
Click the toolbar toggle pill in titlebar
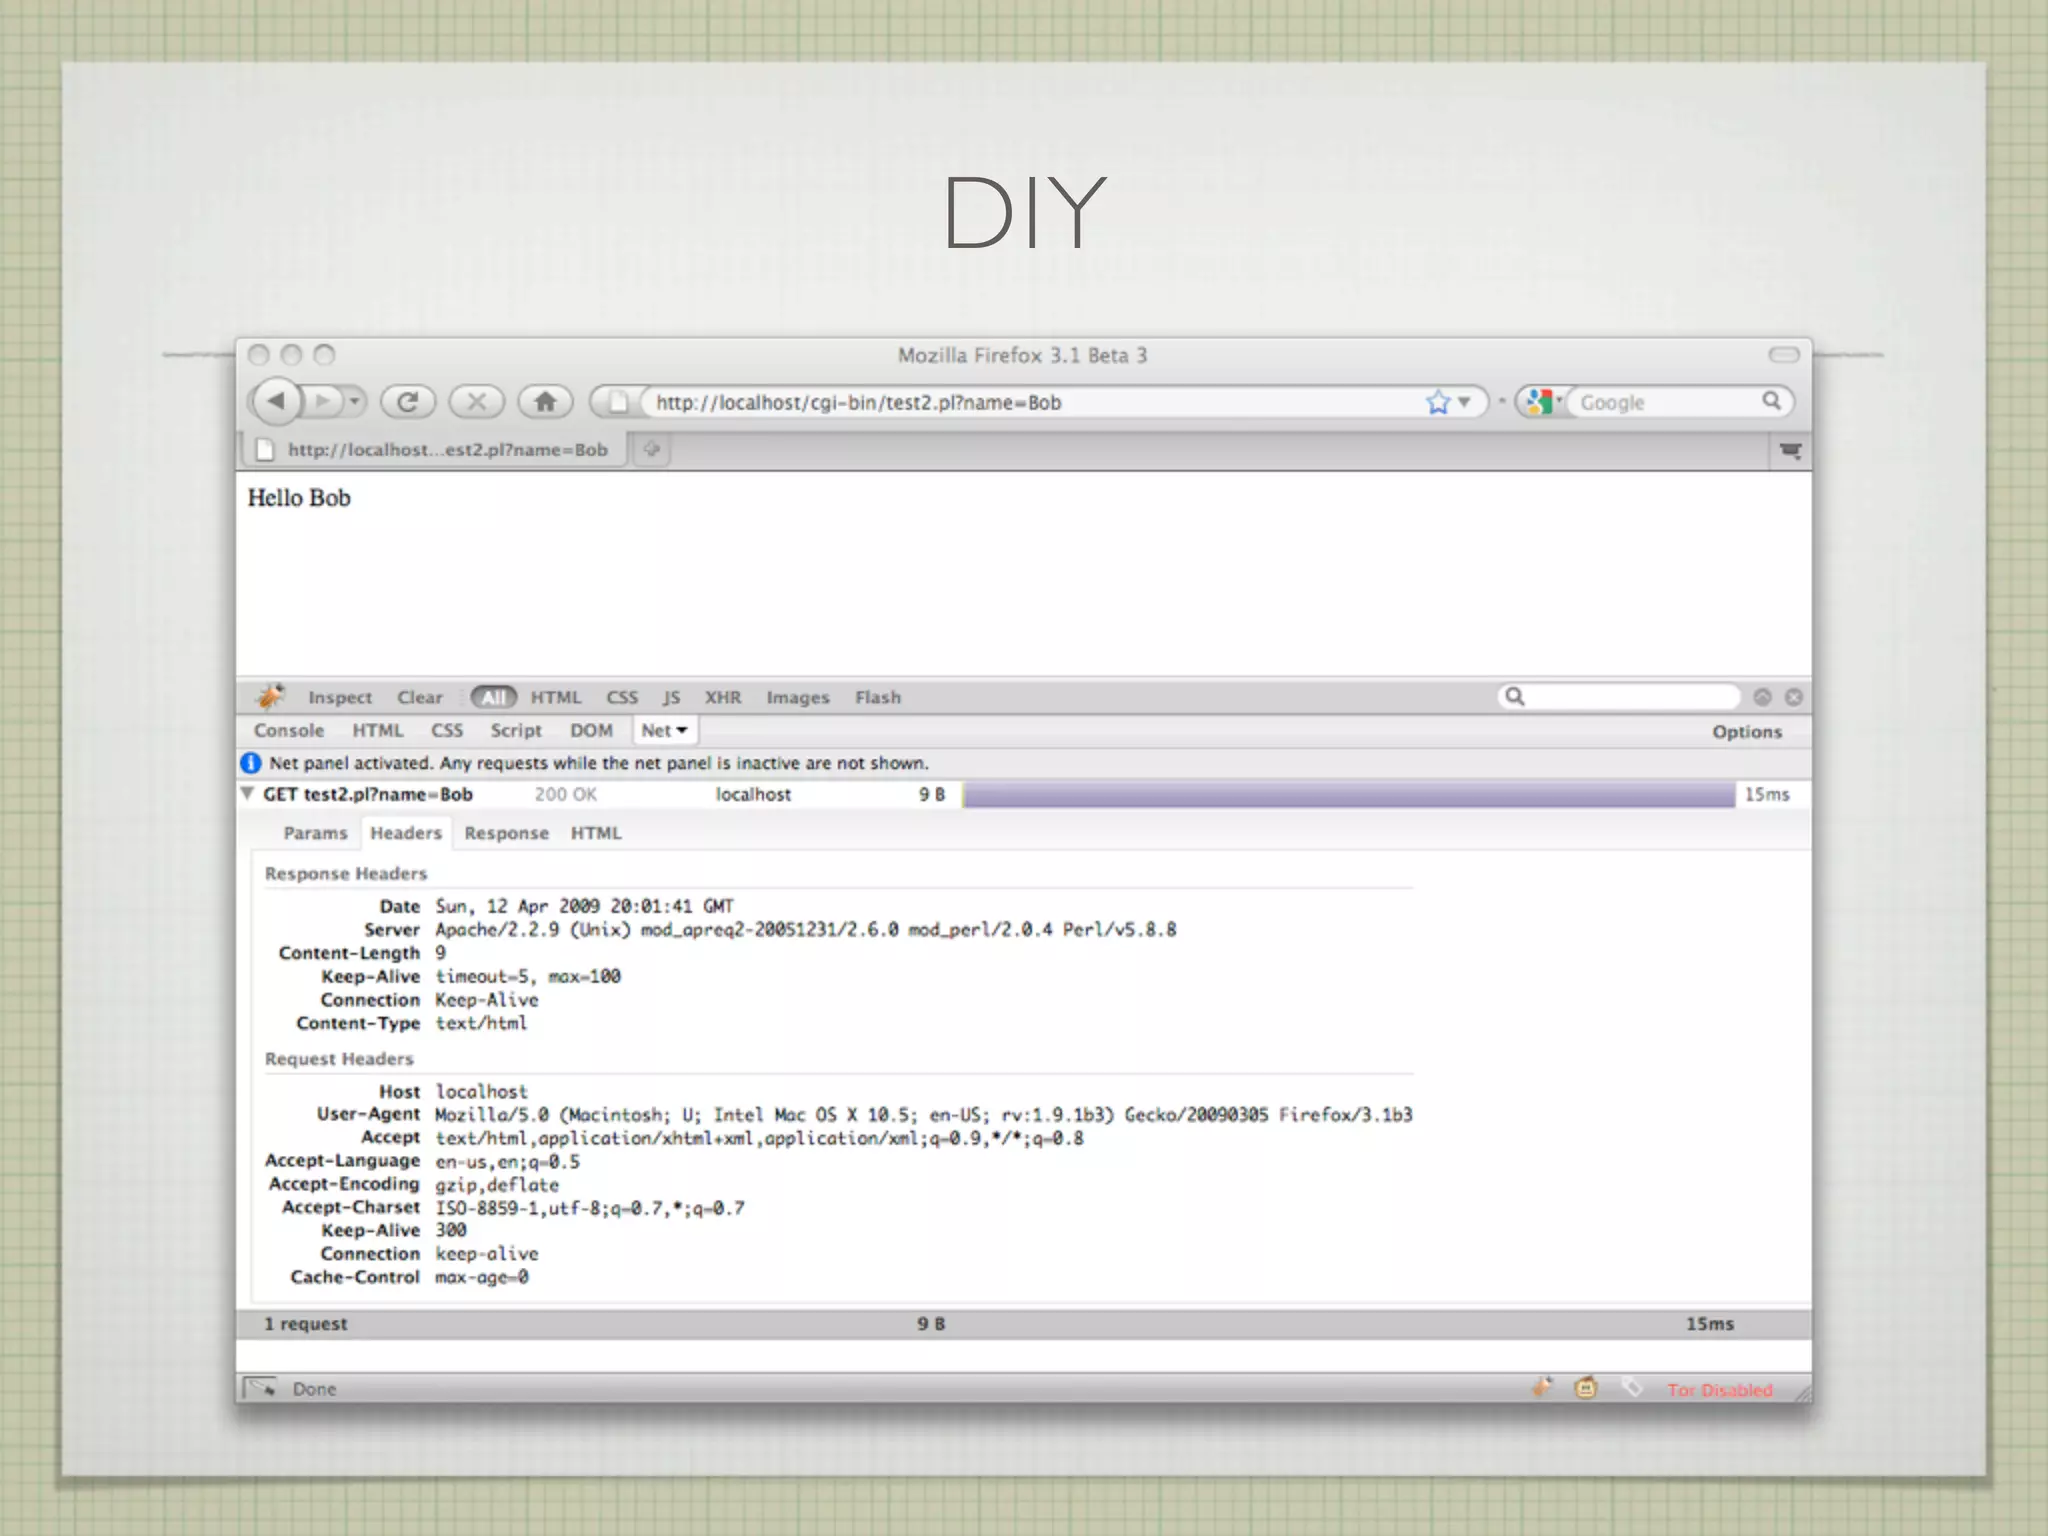[1783, 355]
